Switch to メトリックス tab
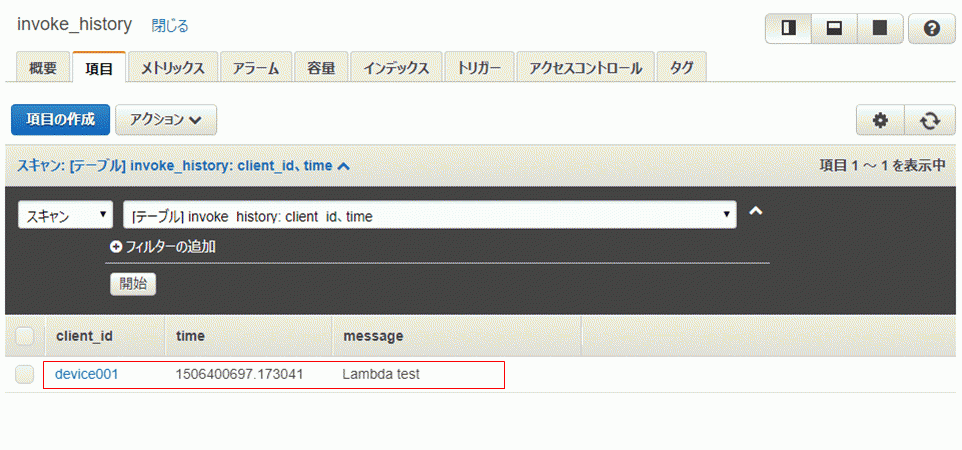 [172, 67]
